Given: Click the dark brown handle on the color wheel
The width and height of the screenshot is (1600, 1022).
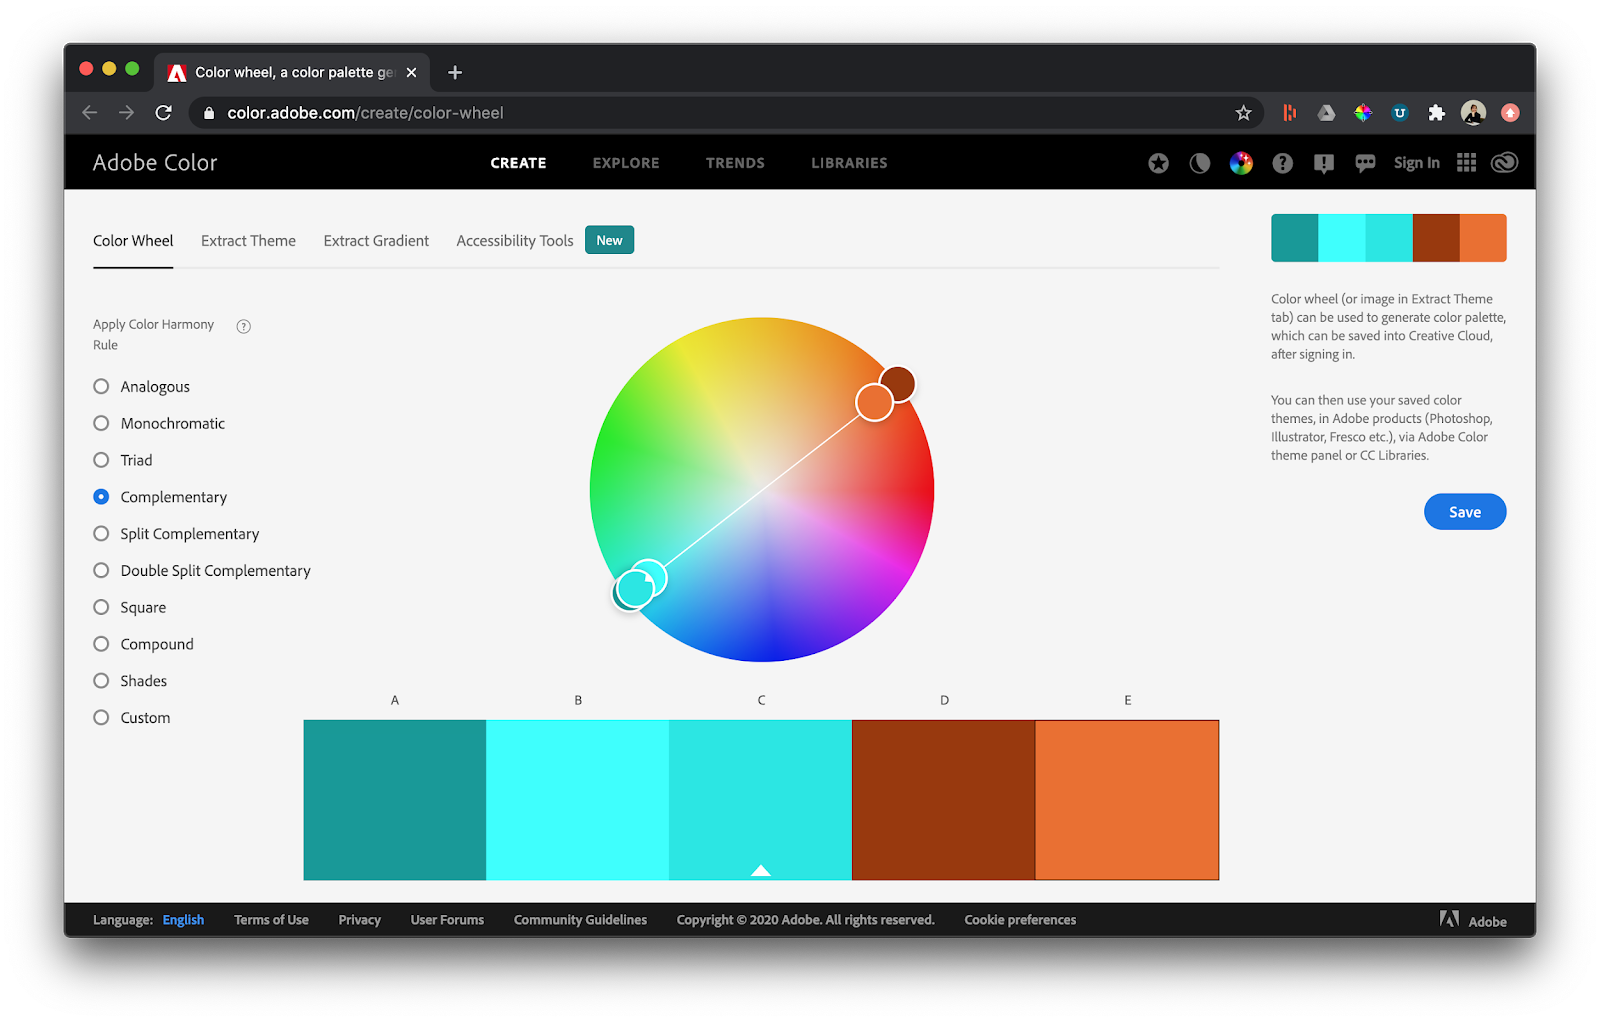Looking at the screenshot, I should (901, 381).
